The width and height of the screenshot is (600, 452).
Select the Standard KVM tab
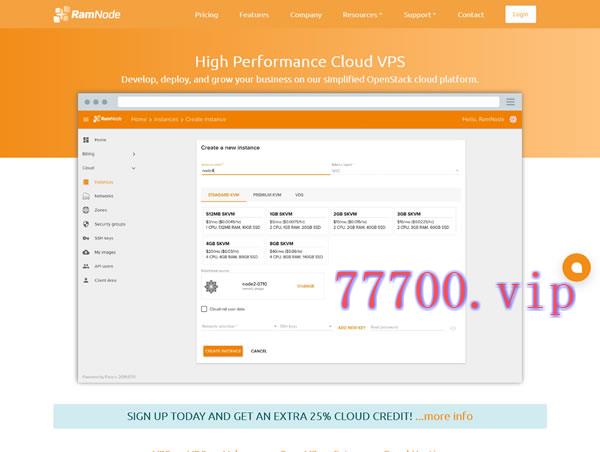point(224,195)
